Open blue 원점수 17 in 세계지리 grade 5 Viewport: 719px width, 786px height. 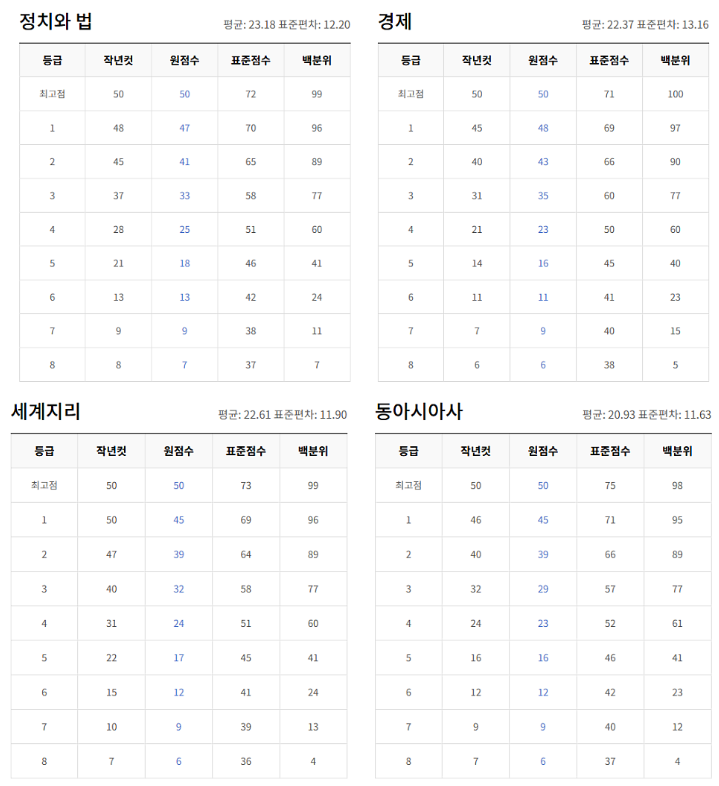pos(178,658)
